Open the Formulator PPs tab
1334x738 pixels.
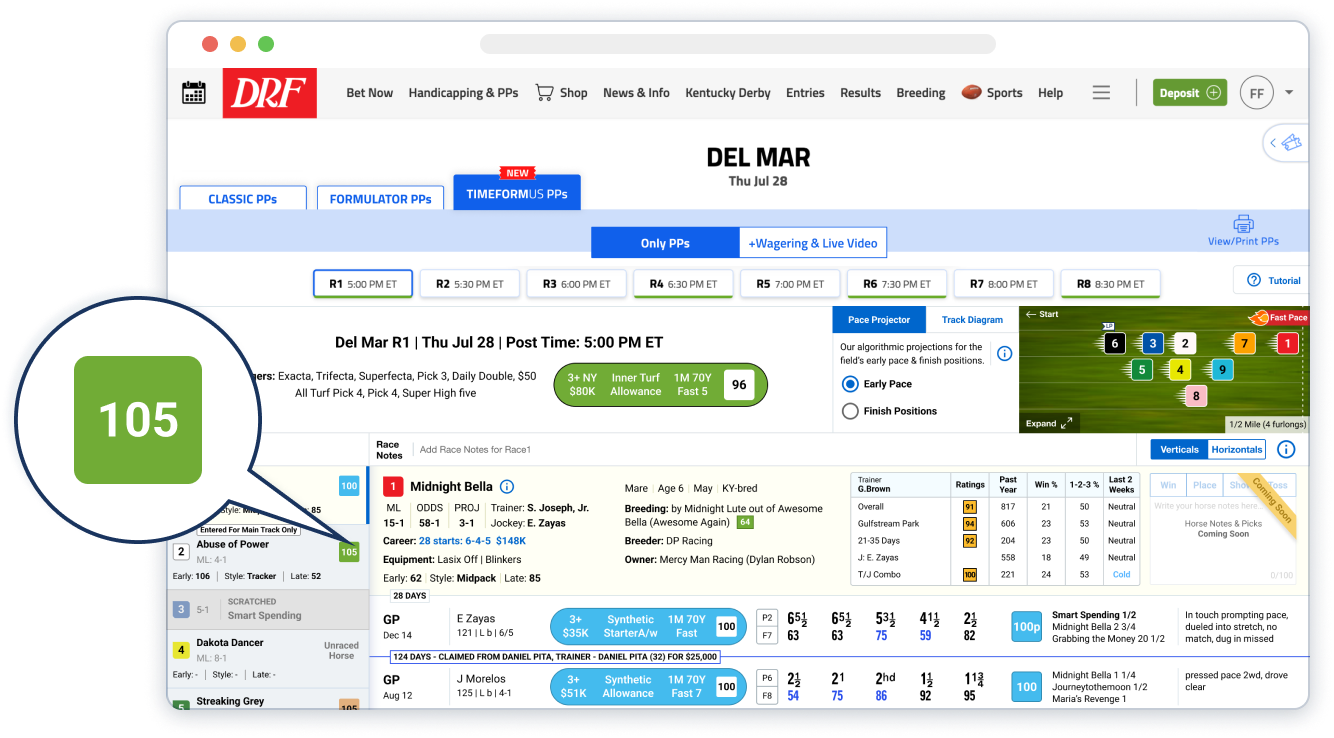[380, 198]
